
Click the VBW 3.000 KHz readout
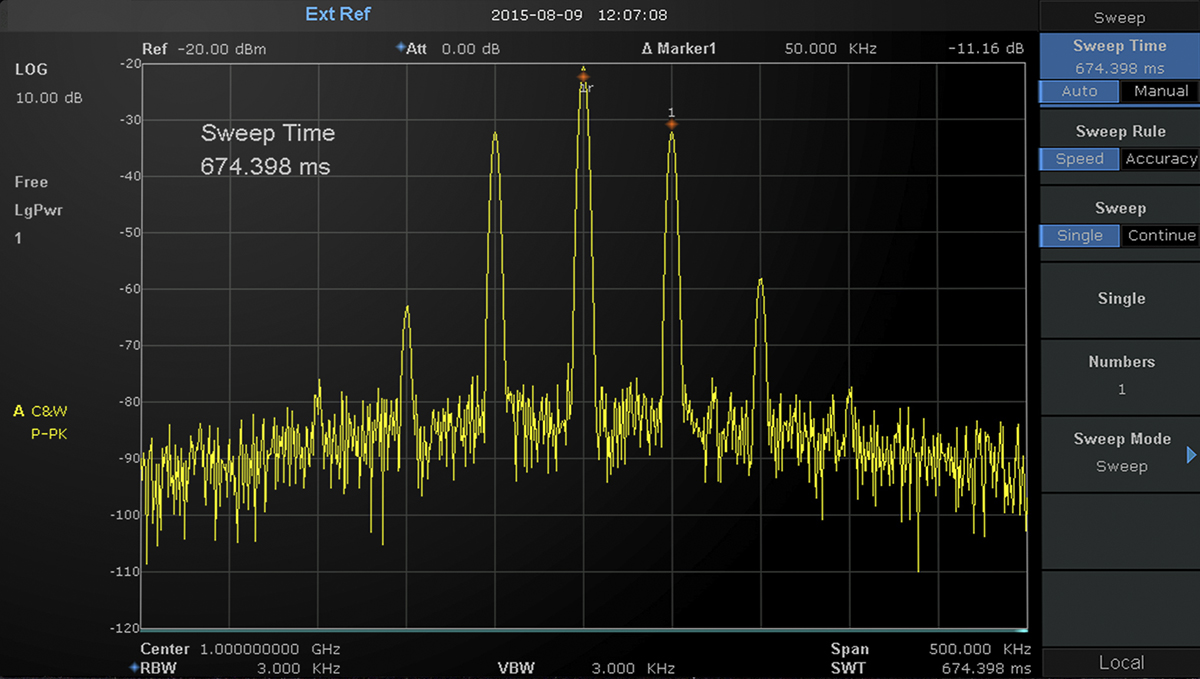click(586, 668)
